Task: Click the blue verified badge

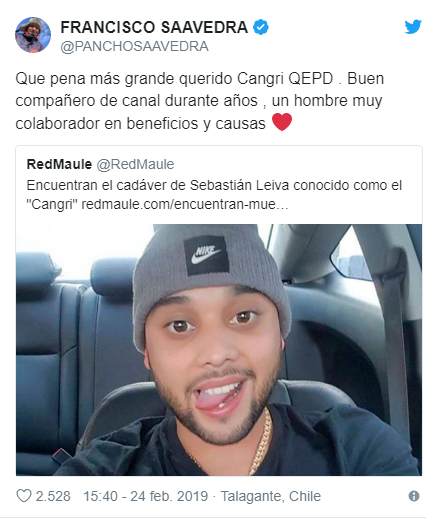Action: [x=261, y=27]
